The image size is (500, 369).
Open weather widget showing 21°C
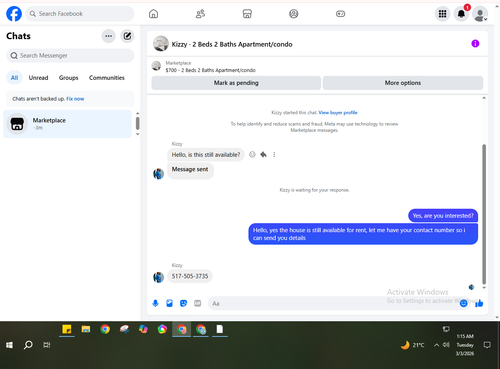pyautogui.click(x=413, y=345)
